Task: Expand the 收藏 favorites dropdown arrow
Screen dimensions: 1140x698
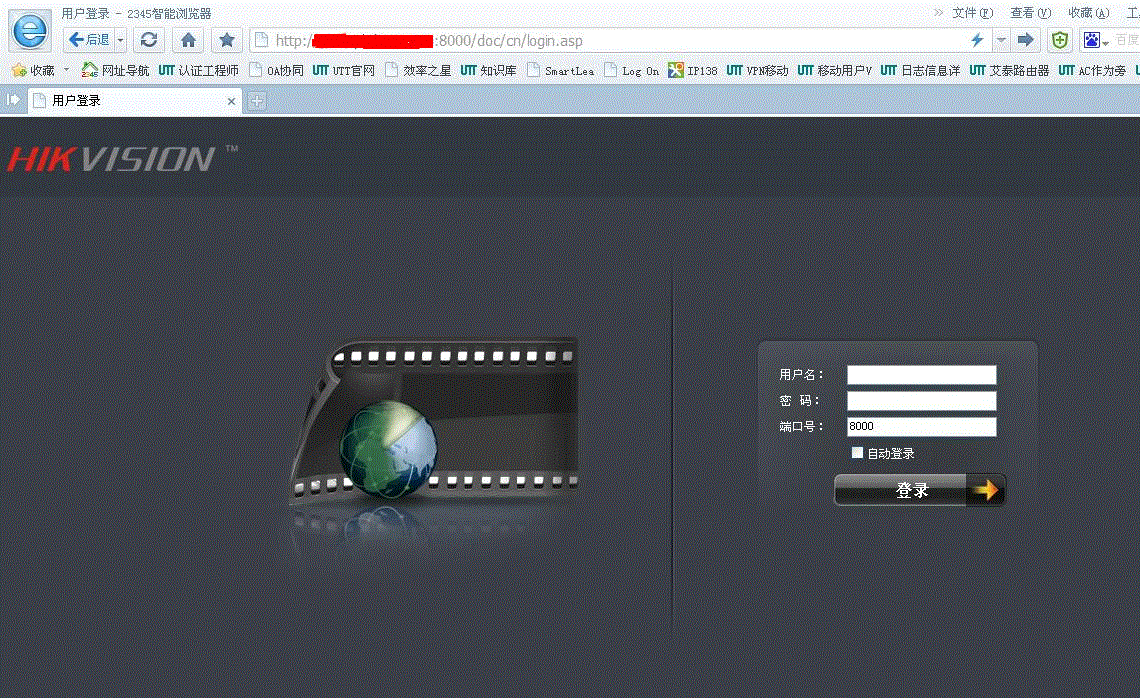Action: [x=66, y=70]
